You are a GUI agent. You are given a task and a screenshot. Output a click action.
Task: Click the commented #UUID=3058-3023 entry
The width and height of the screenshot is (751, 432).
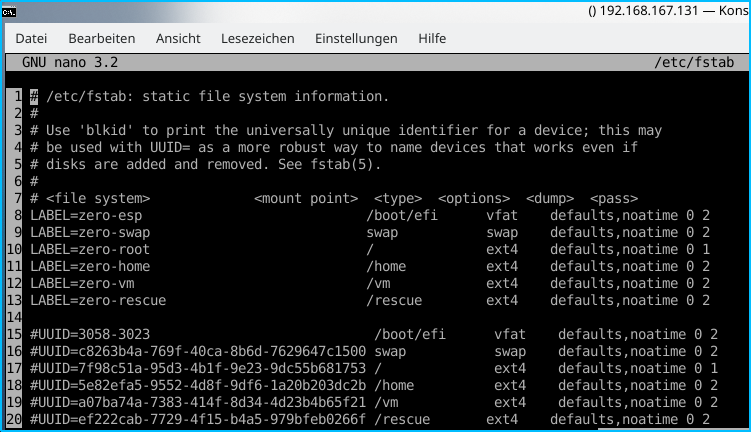click(90, 334)
